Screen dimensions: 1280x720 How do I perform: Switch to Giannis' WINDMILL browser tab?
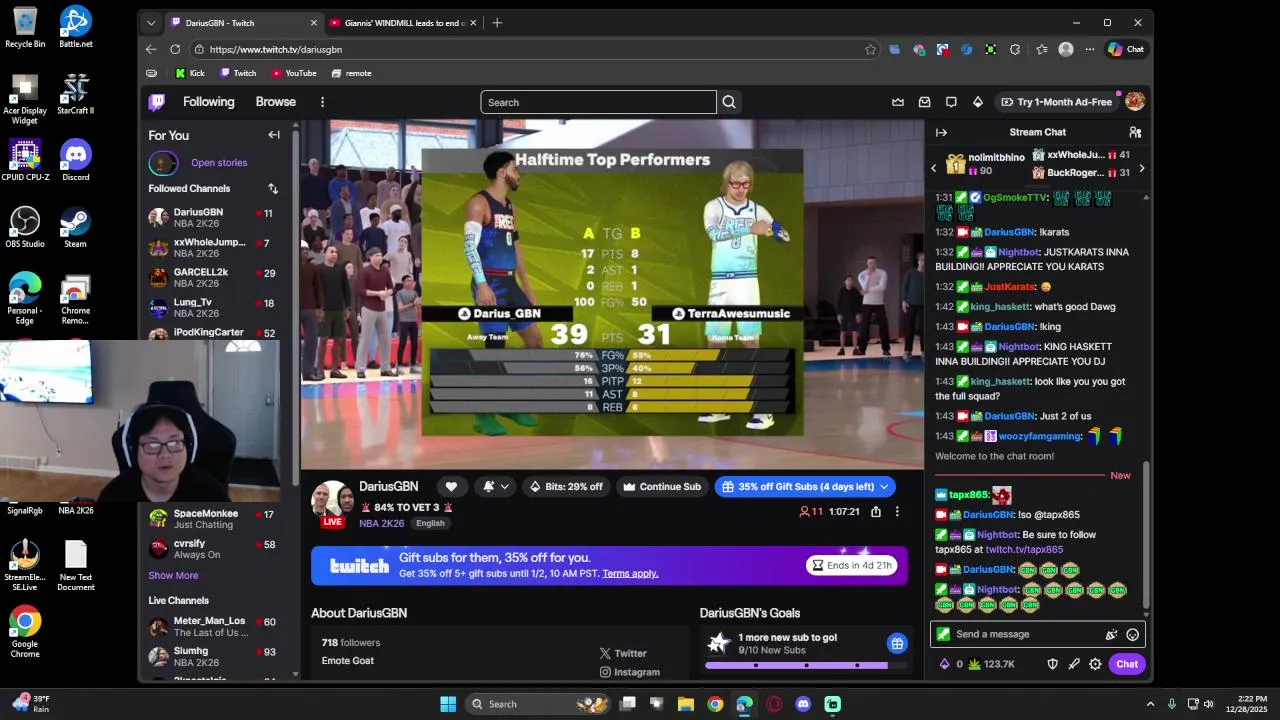tap(402, 23)
